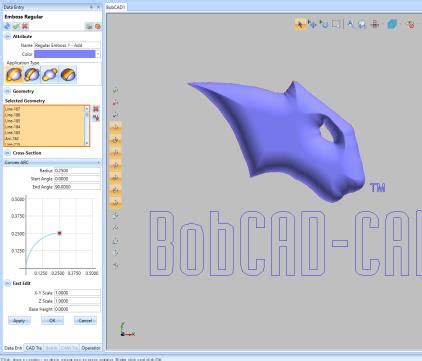The height and width of the screenshot is (361, 422).
Task: Click the Name input field
Action: click(67, 45)
